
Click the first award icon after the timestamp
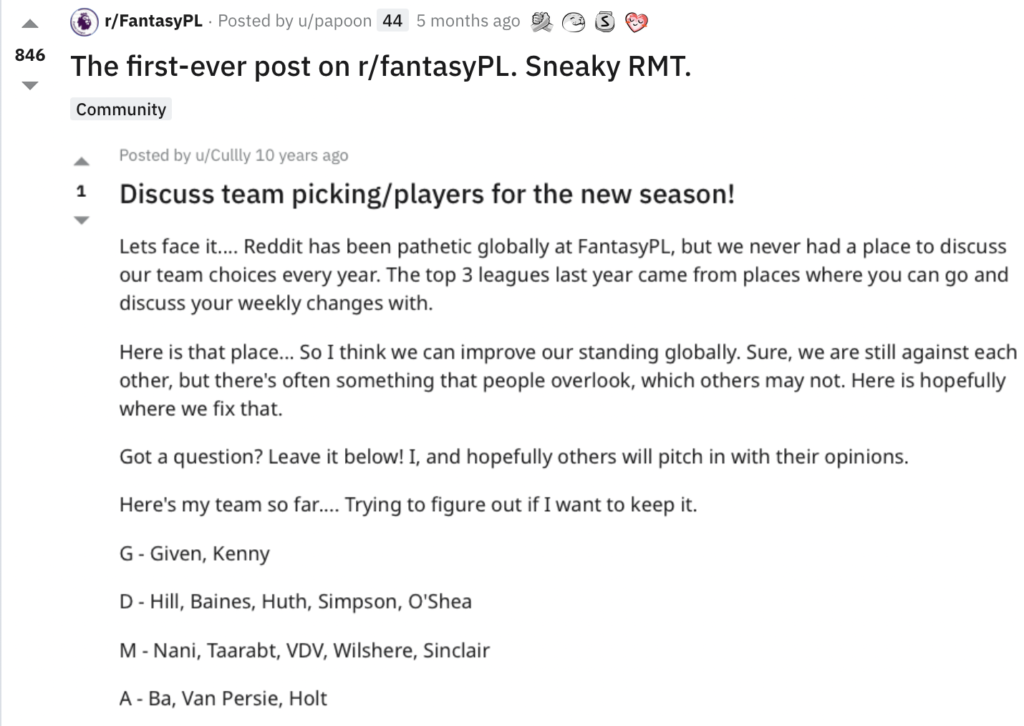pyautogui.click(x=543, y=21)
